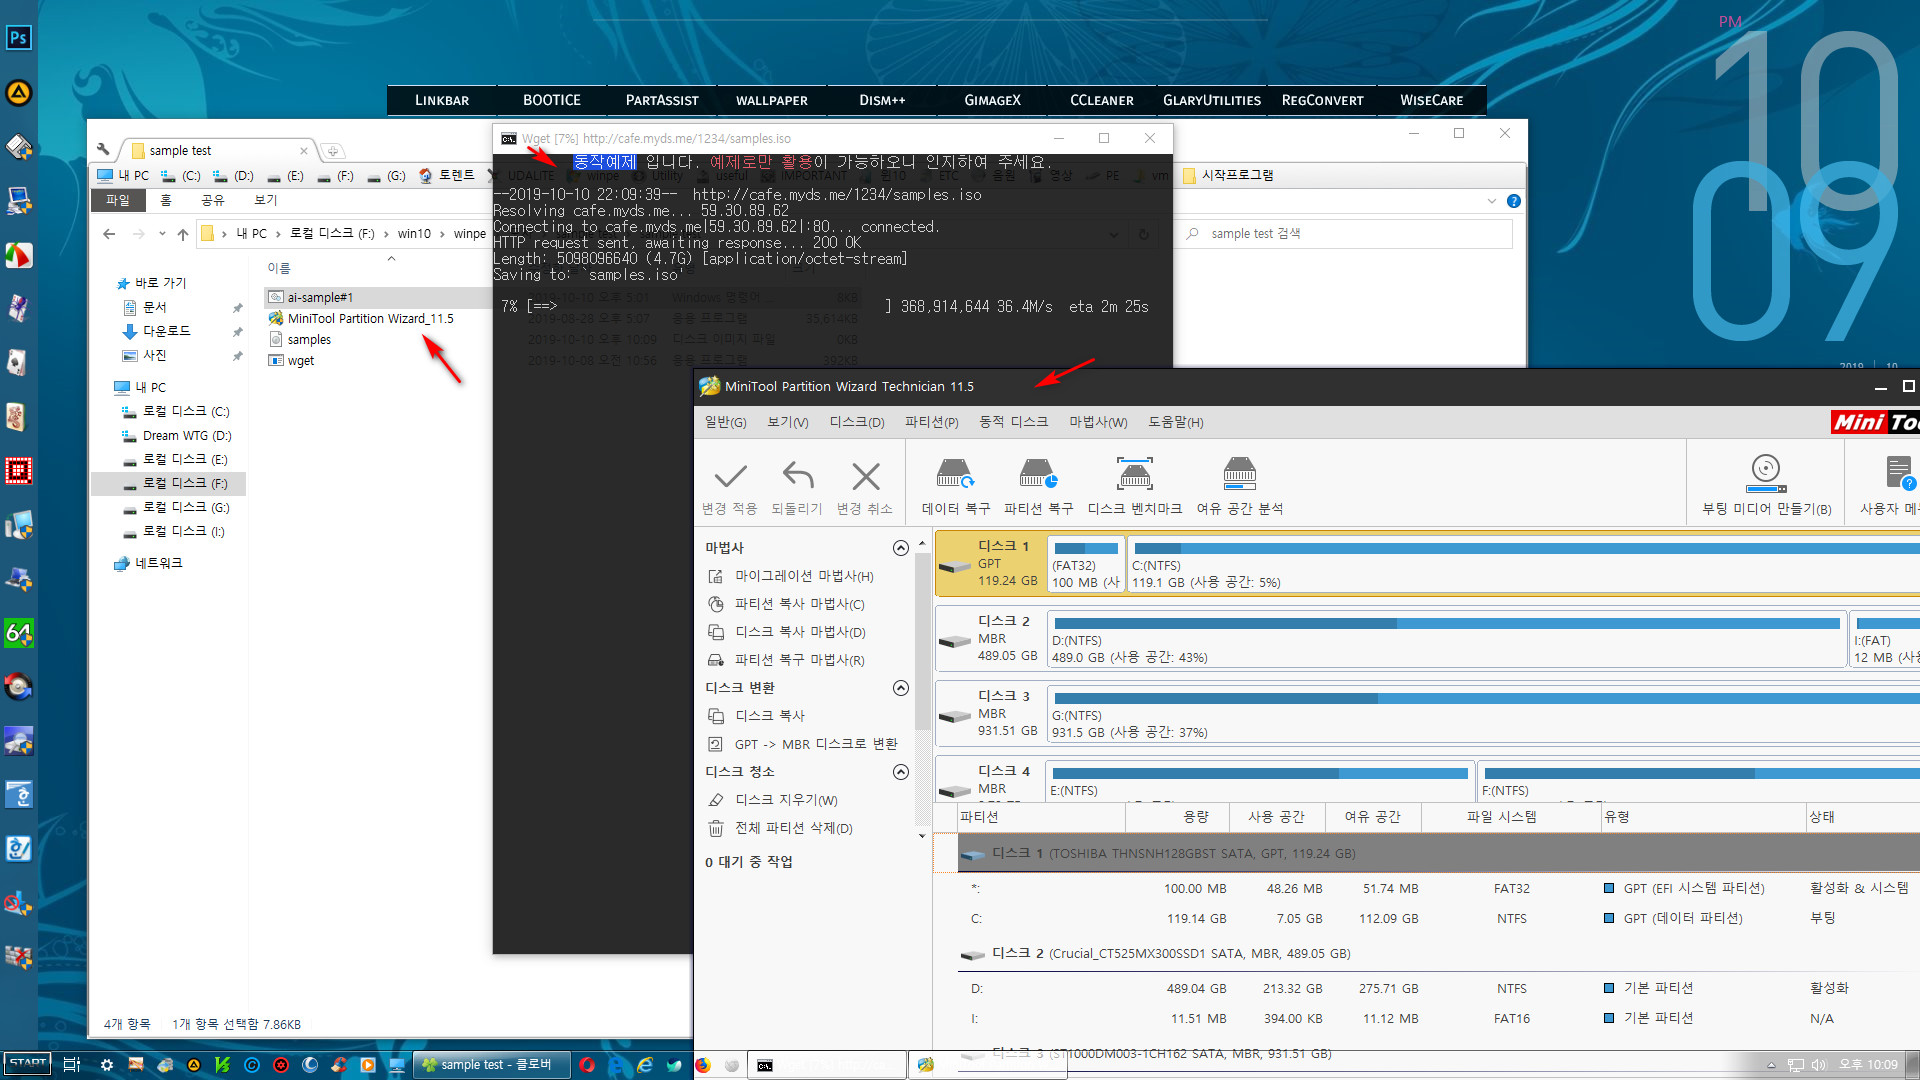Screen dimensions: 1920x1080
Task: Click the Apply Changes checkmark icon
Action: pos(730,476)
